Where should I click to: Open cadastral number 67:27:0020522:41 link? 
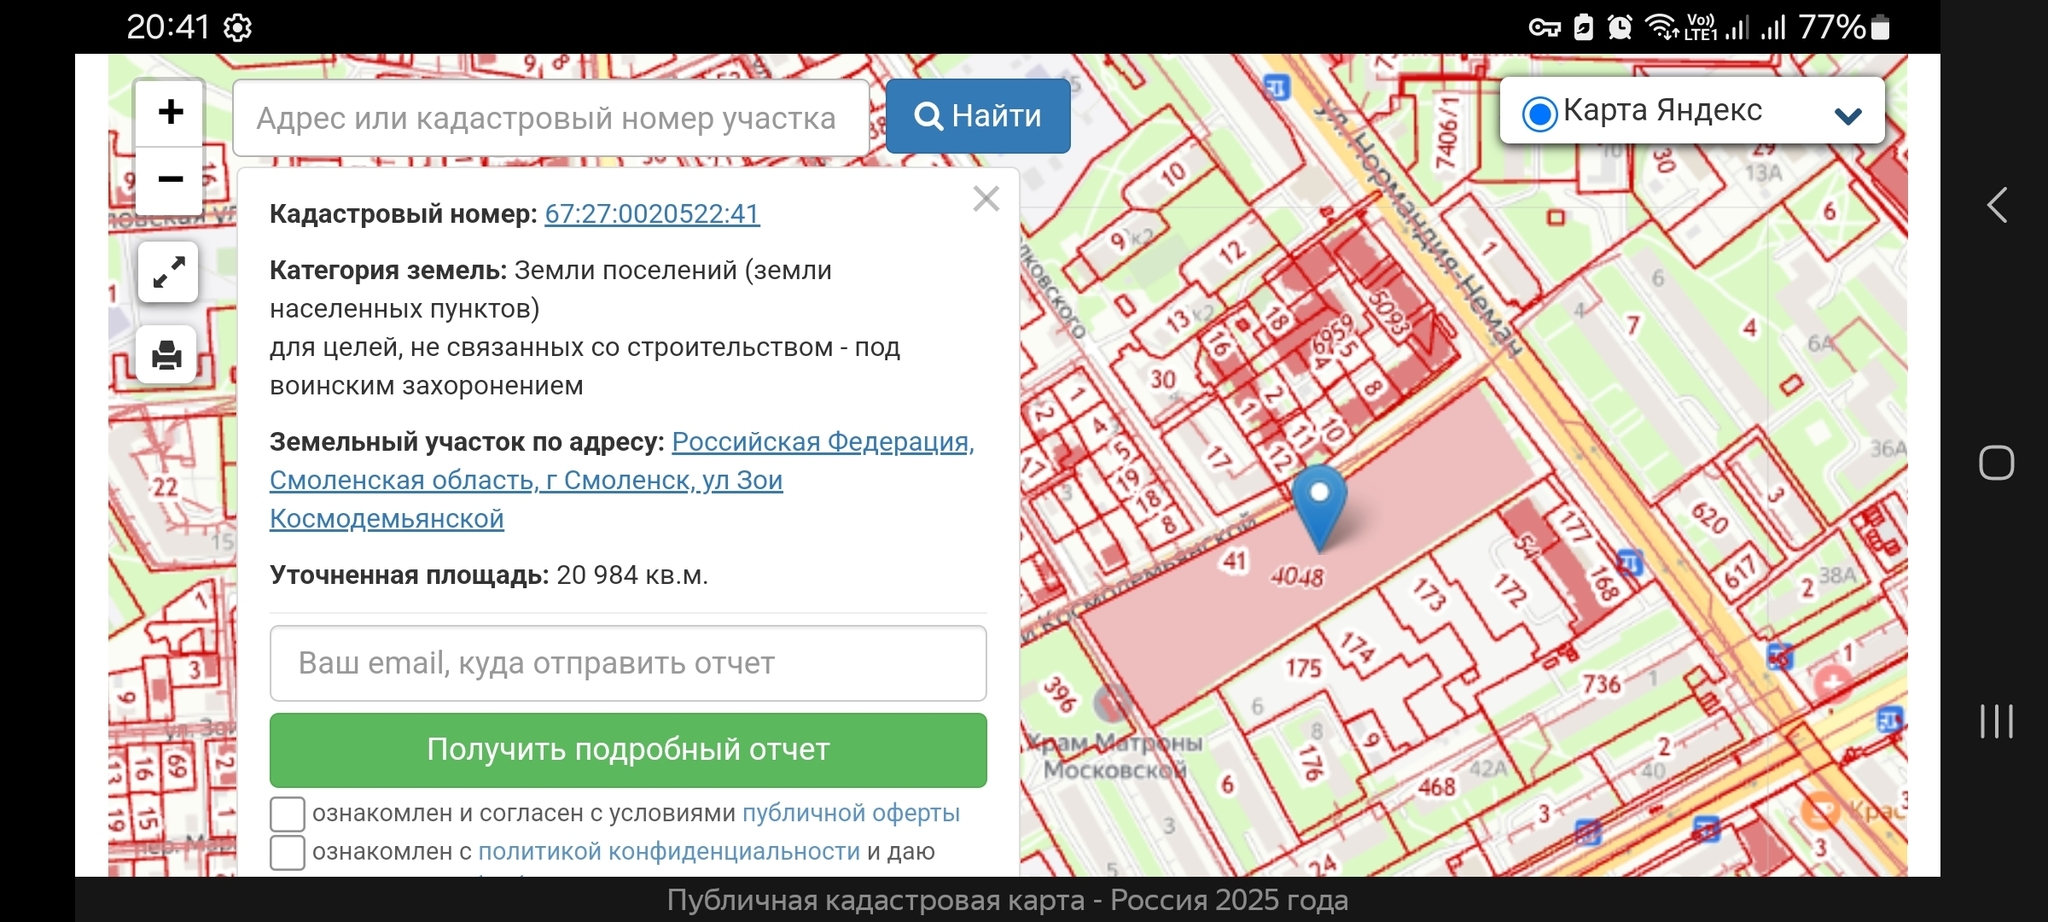[x=652, y=214]
